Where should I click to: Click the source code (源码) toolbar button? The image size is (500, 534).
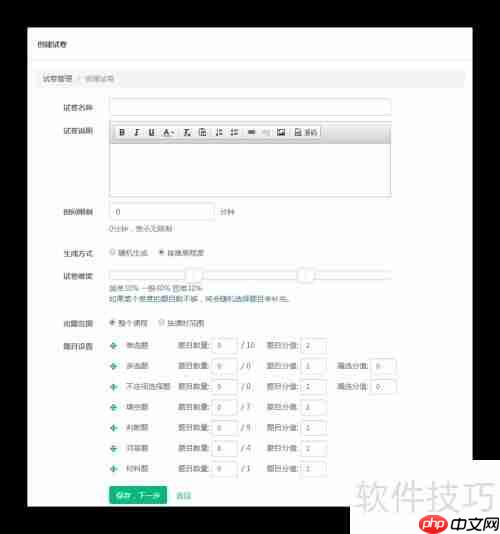(x=306, y=132)
